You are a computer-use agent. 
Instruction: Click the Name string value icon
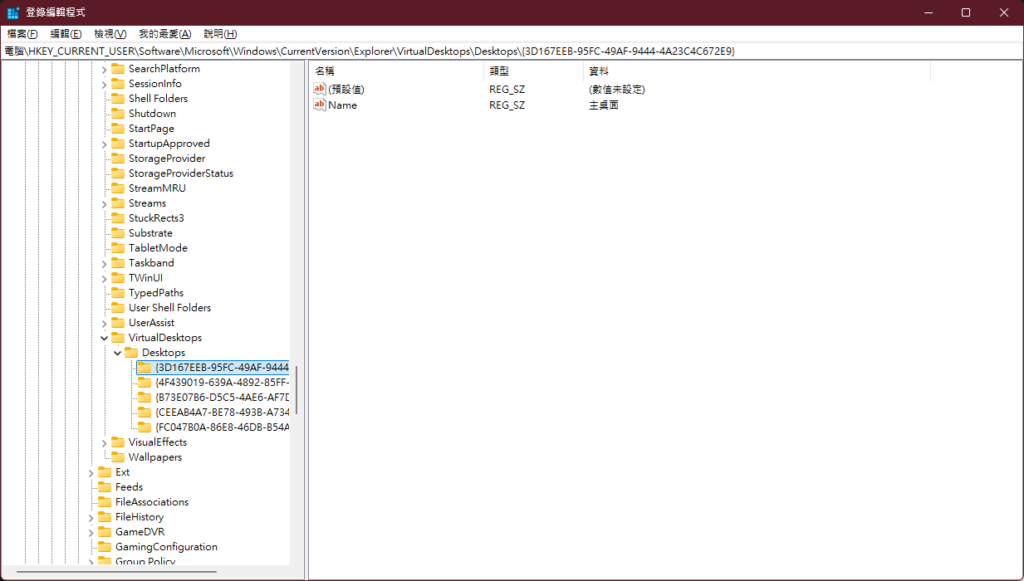pyautogui.click(x=320, y=105)
